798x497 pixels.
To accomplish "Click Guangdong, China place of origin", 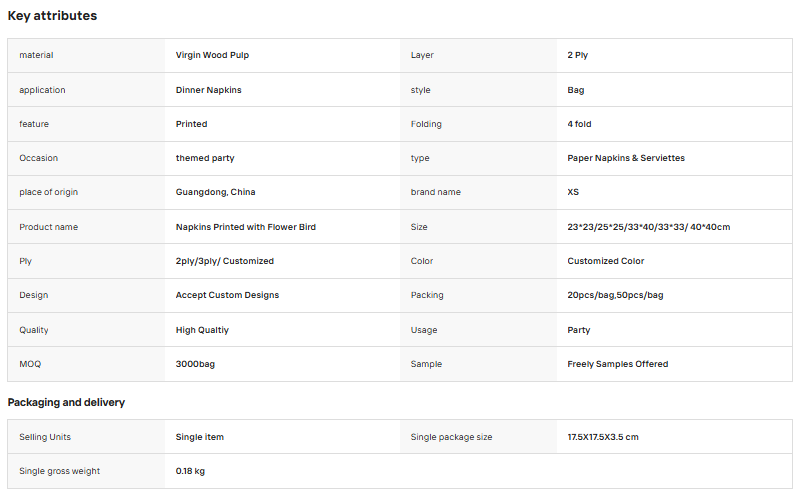I will tap(215, 192).
